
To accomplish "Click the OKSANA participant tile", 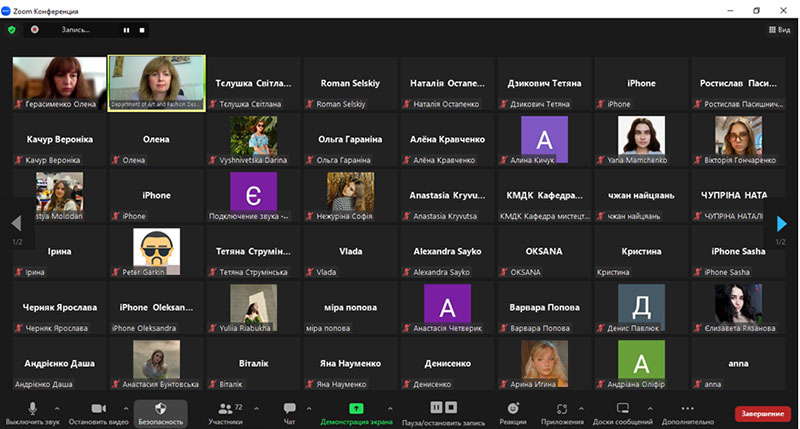I will [x=544, y=251].
